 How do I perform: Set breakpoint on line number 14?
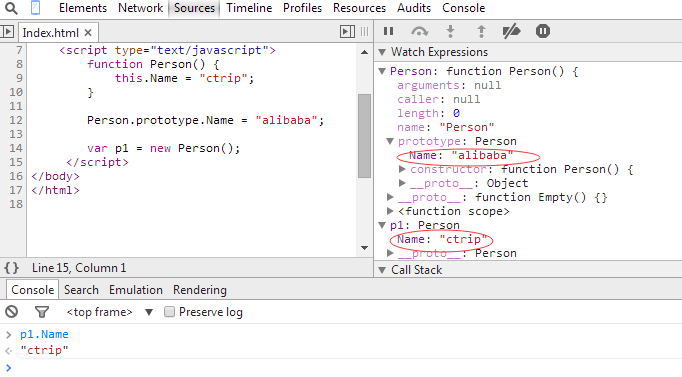[x=16, y=148]
